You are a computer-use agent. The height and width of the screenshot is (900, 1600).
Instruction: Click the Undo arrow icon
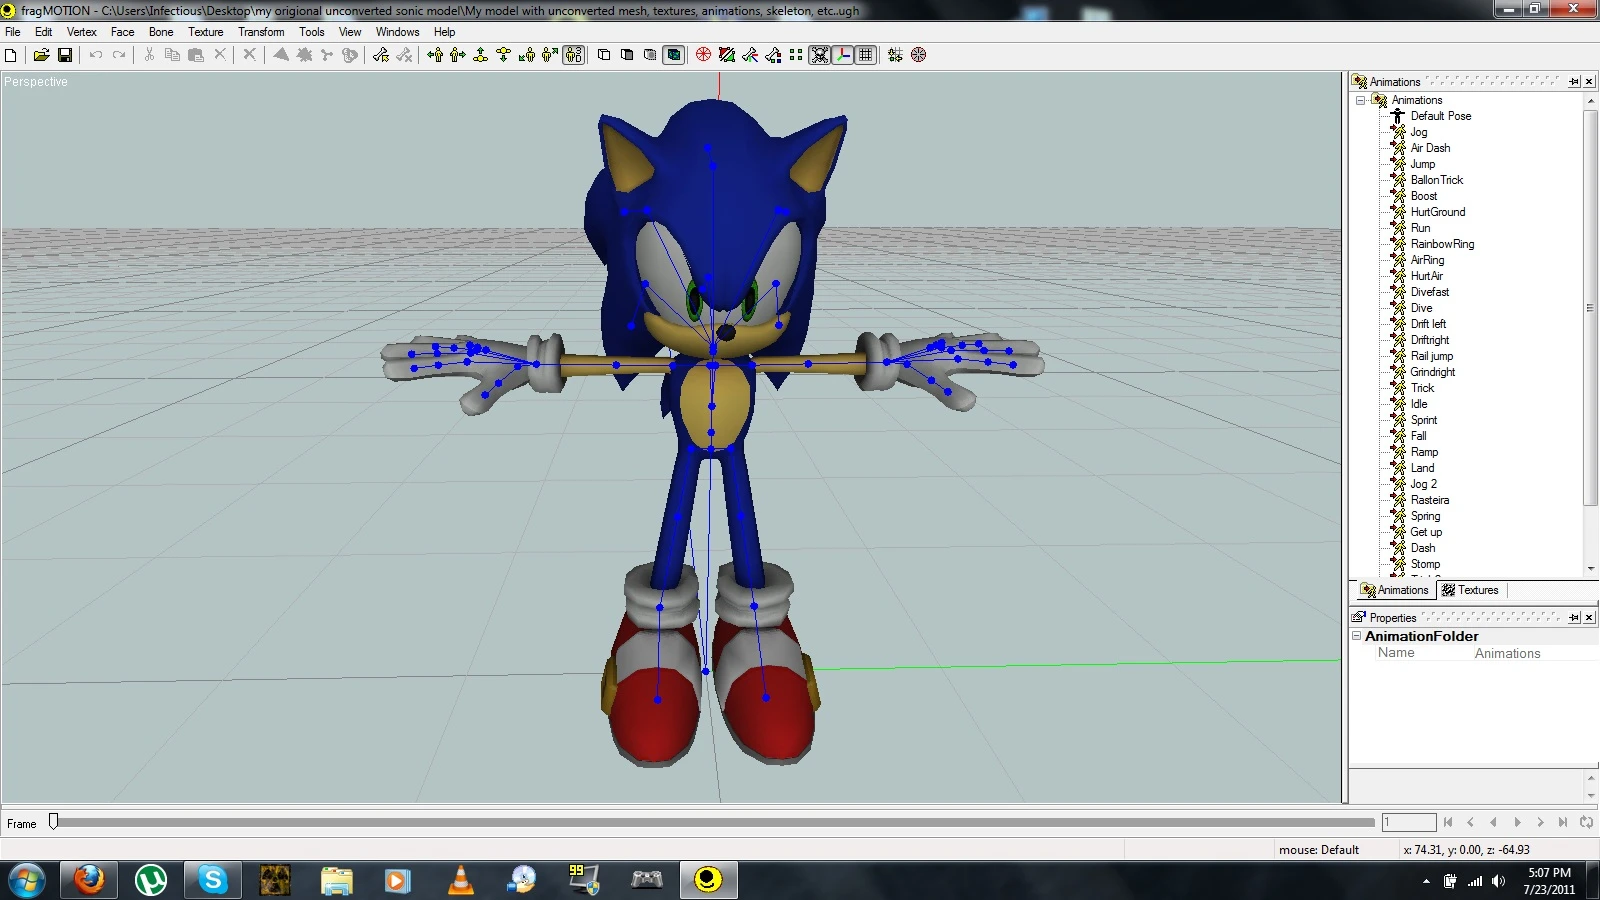[x=96, y=55]
